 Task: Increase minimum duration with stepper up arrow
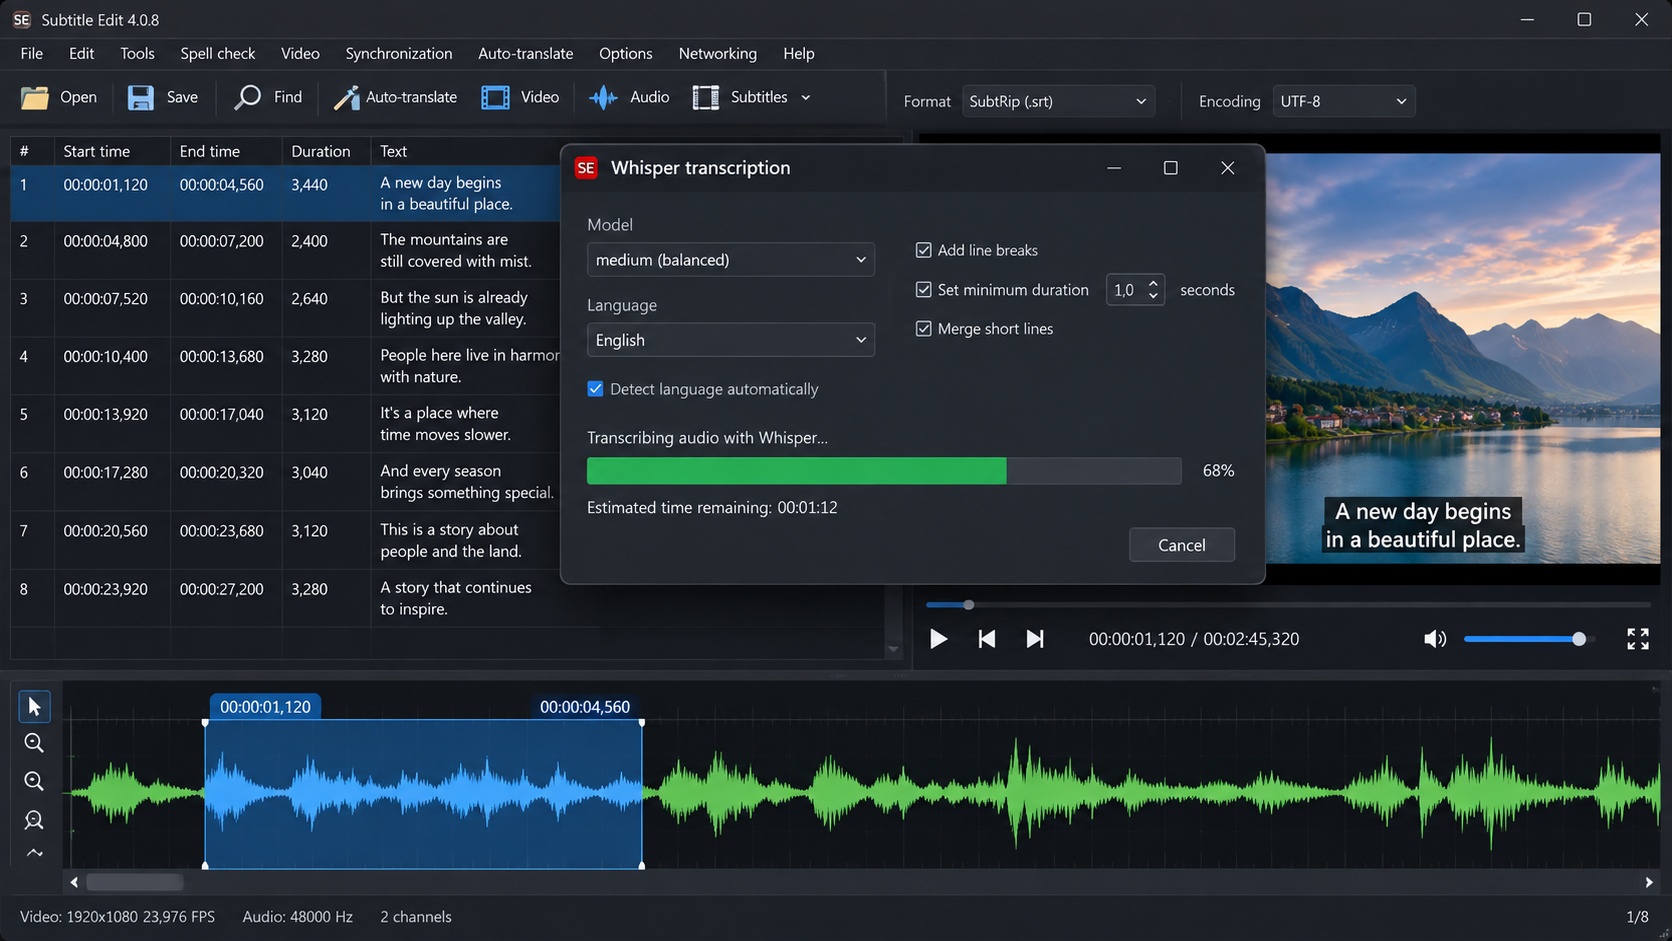[x=1153, y=283]
